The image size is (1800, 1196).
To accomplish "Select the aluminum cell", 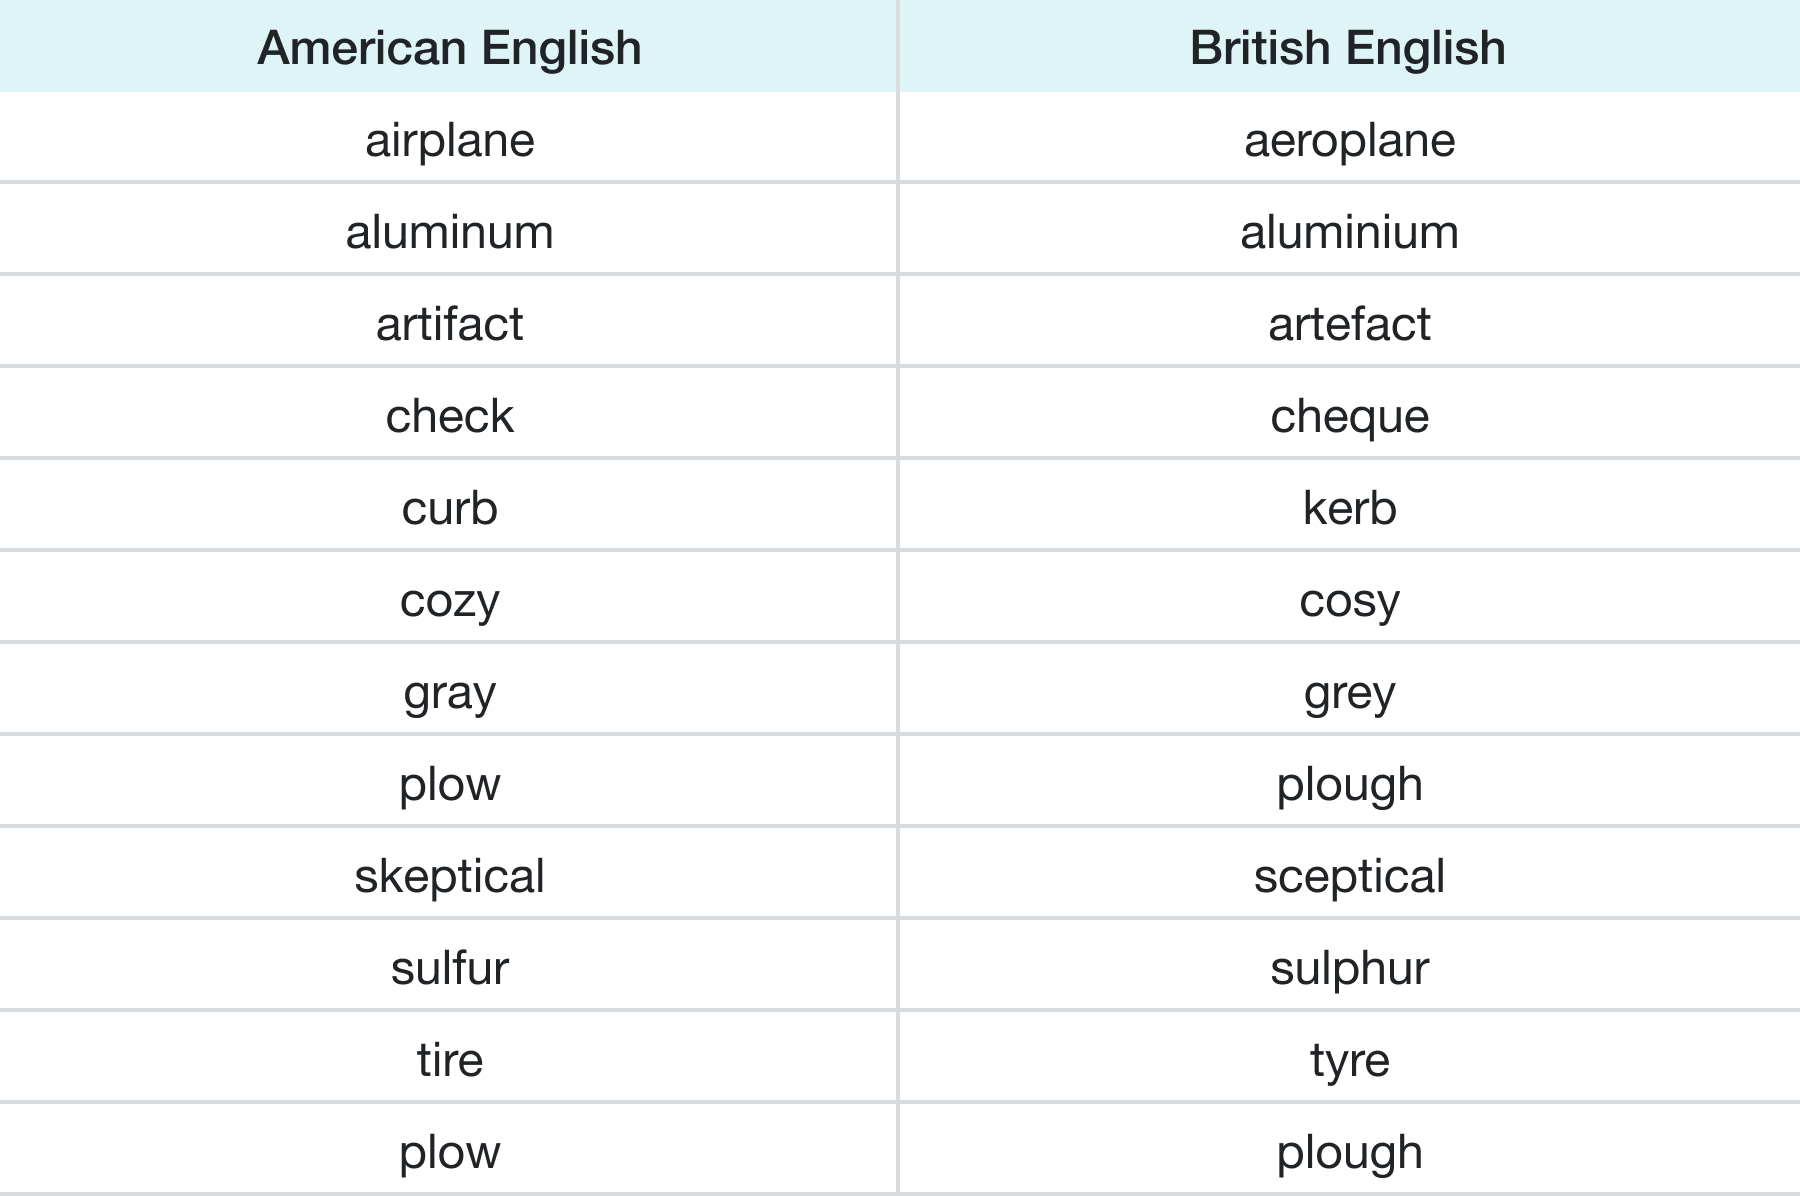I will pyautogui.click(x=449, y=232).
